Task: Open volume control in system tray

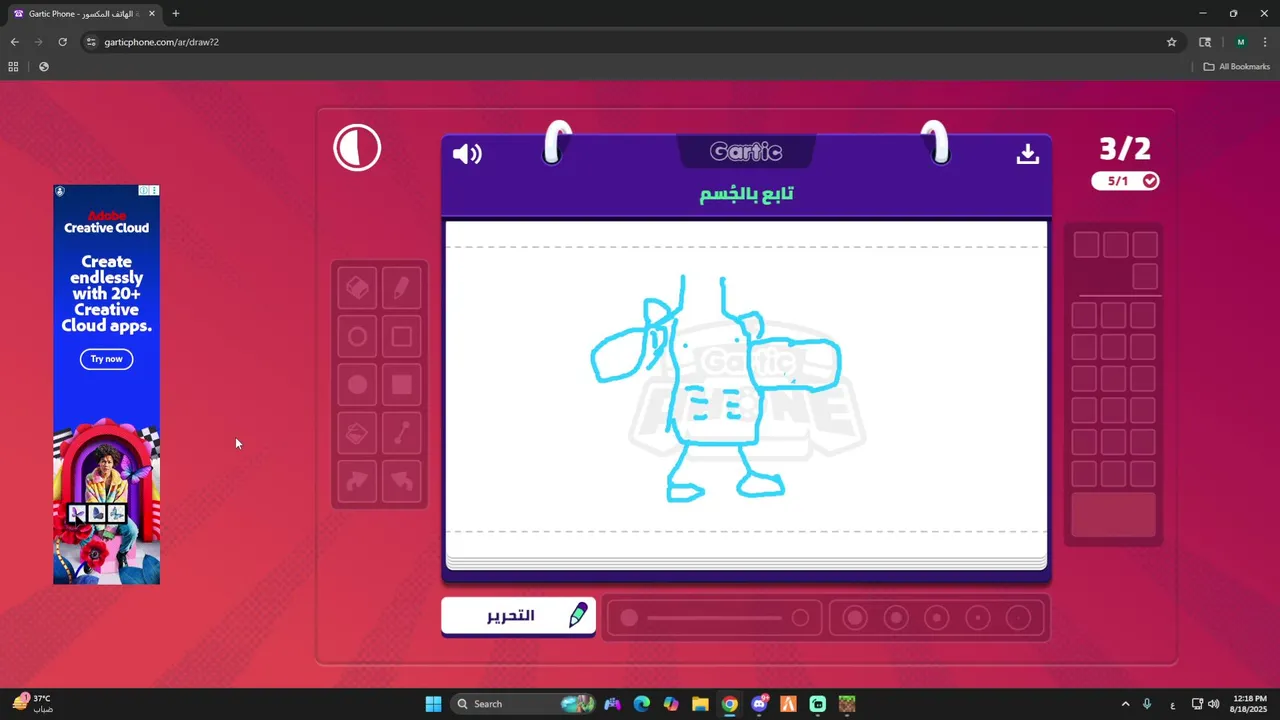Action: pyautogui.click(x=1213, y=704)
